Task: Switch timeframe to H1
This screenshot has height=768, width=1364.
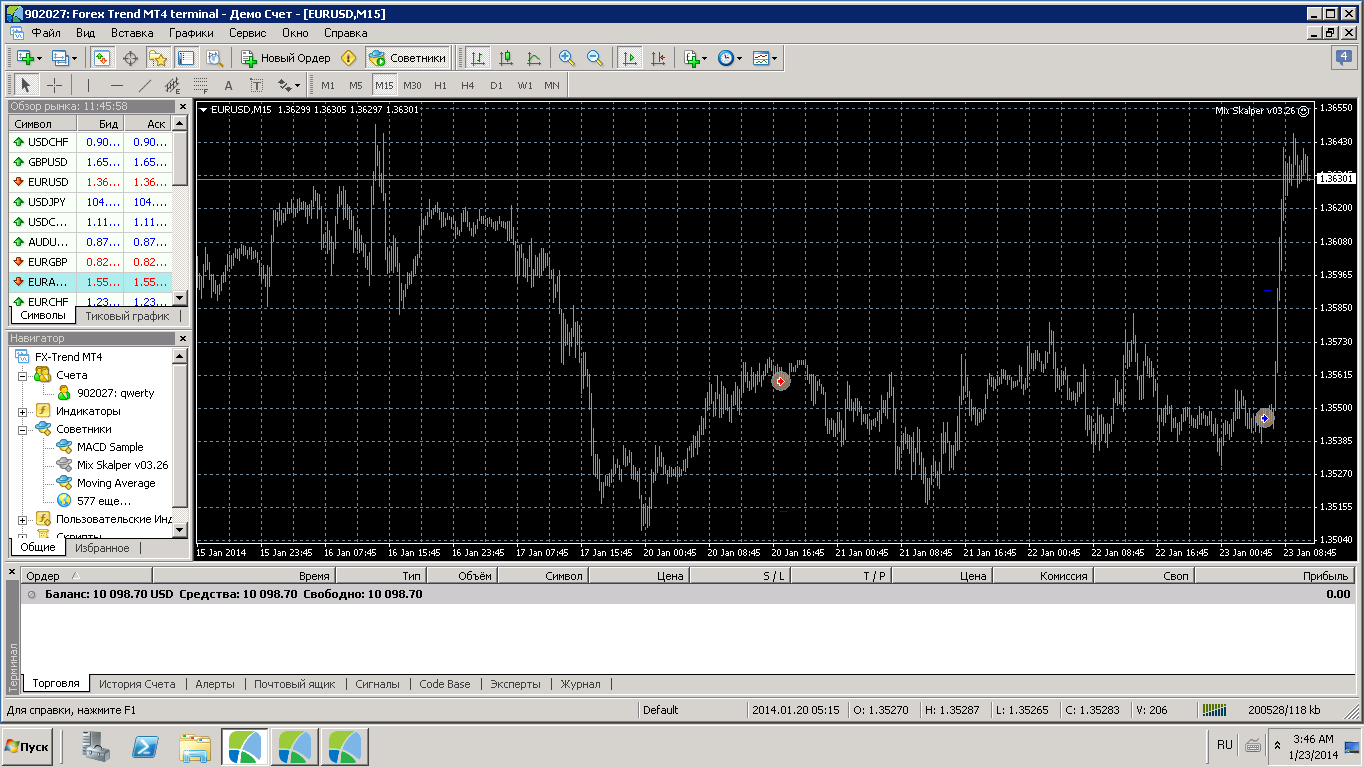Action: point(440,85)
